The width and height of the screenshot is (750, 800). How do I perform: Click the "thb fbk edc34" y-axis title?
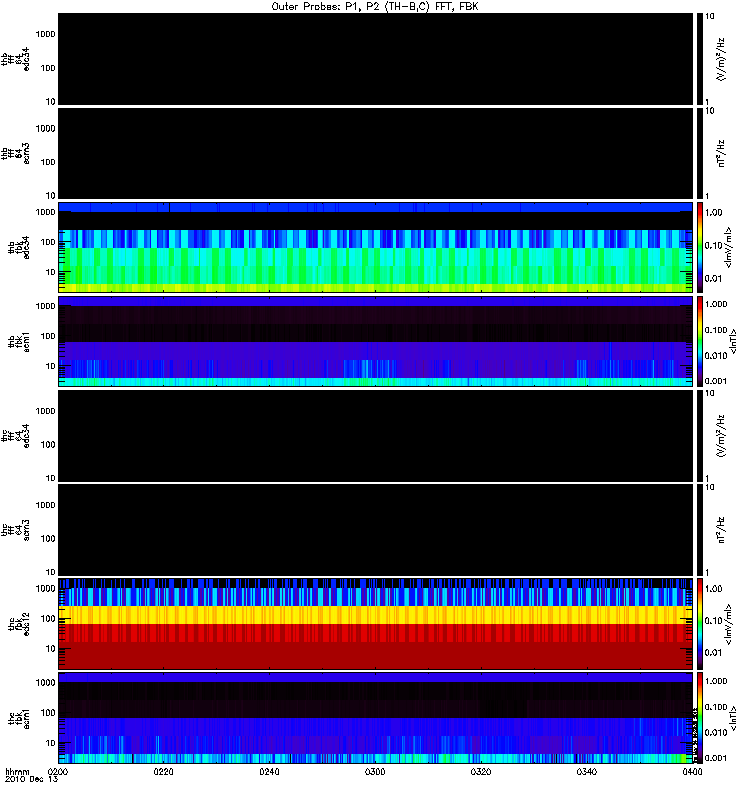pyautogui.click(x=19, y=247)
